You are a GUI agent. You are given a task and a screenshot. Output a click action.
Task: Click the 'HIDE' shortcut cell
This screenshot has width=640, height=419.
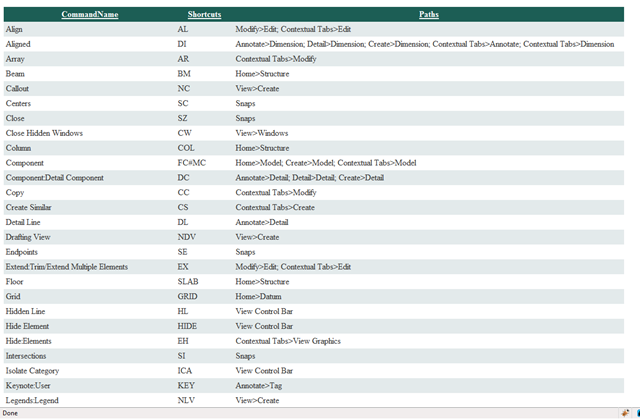point(187,326)
